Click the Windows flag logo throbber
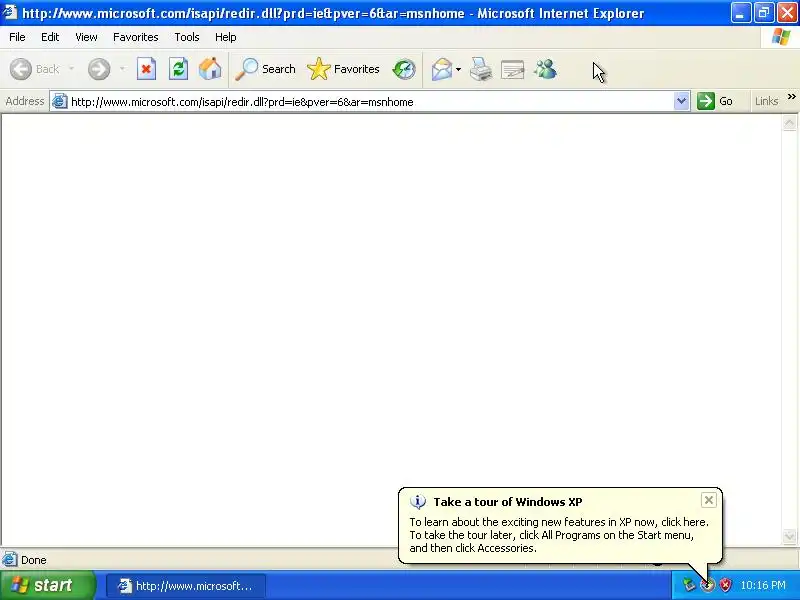800x600 pixels. click(780, 37)
